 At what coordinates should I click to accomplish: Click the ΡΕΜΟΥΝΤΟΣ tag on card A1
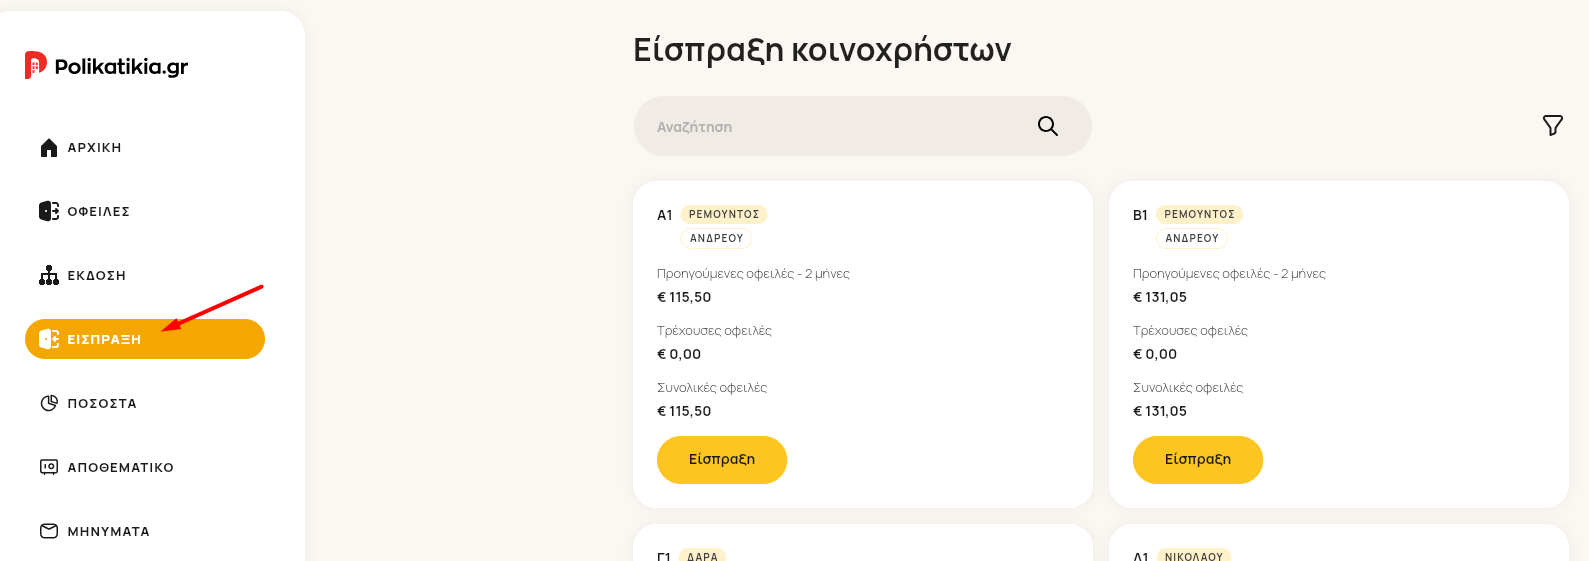(724, 214)
